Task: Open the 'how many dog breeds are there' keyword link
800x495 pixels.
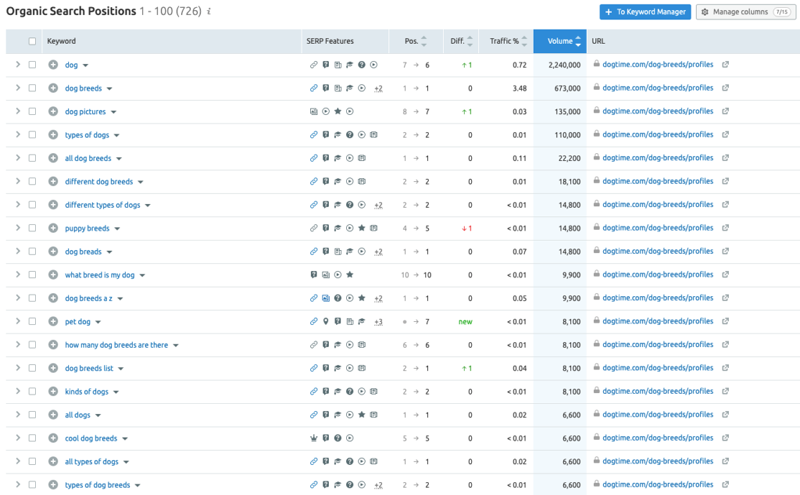Action: (x=116, y=345)
